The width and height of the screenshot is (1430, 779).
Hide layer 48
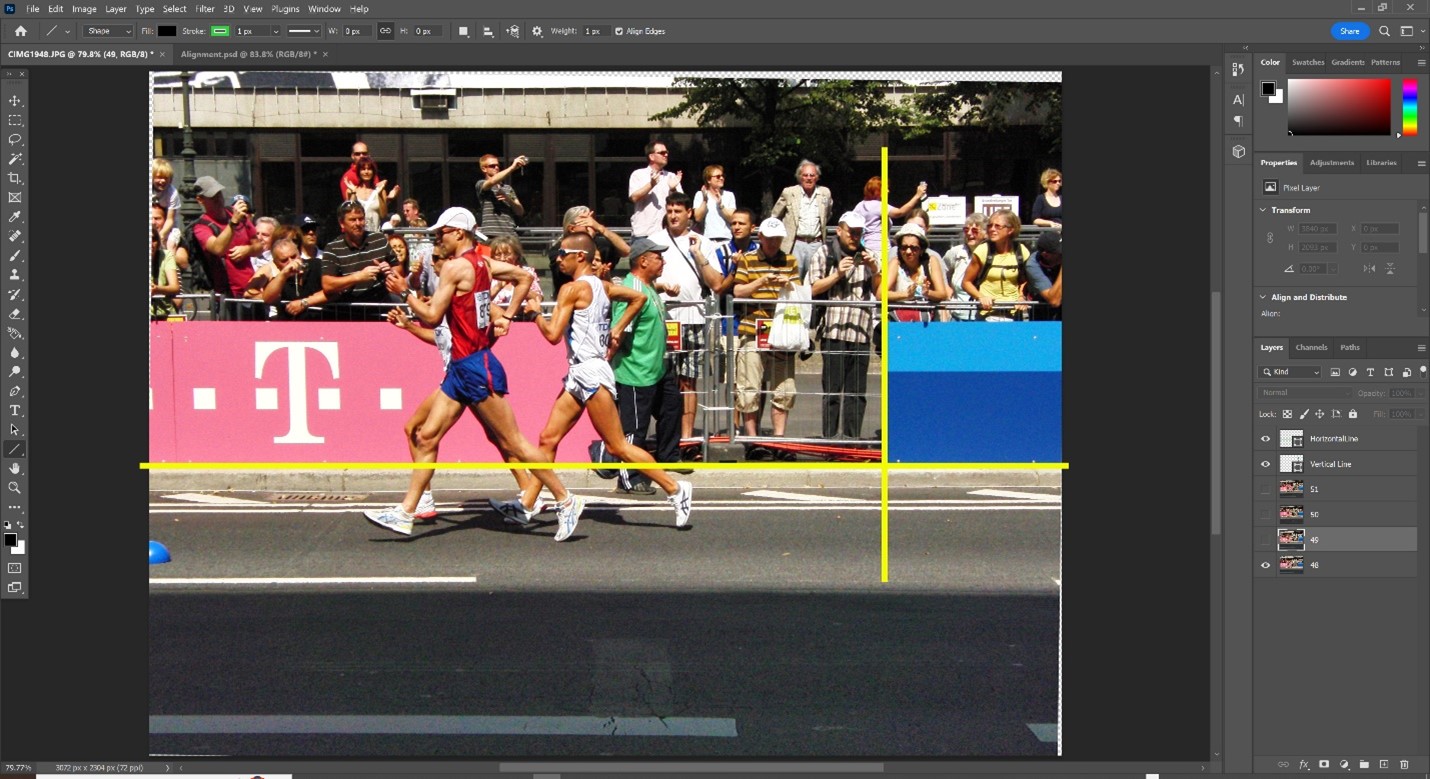click(1265, 565)
